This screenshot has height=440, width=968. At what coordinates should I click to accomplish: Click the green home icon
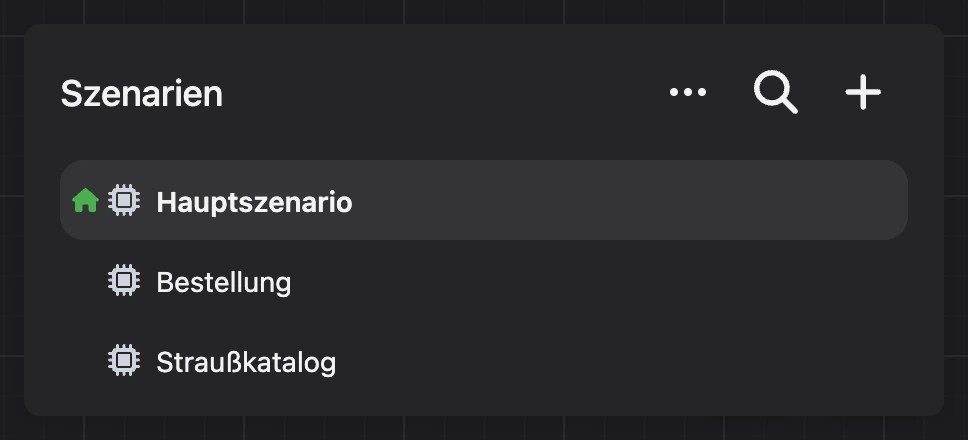pyautogui.click(x=85, y=201)
